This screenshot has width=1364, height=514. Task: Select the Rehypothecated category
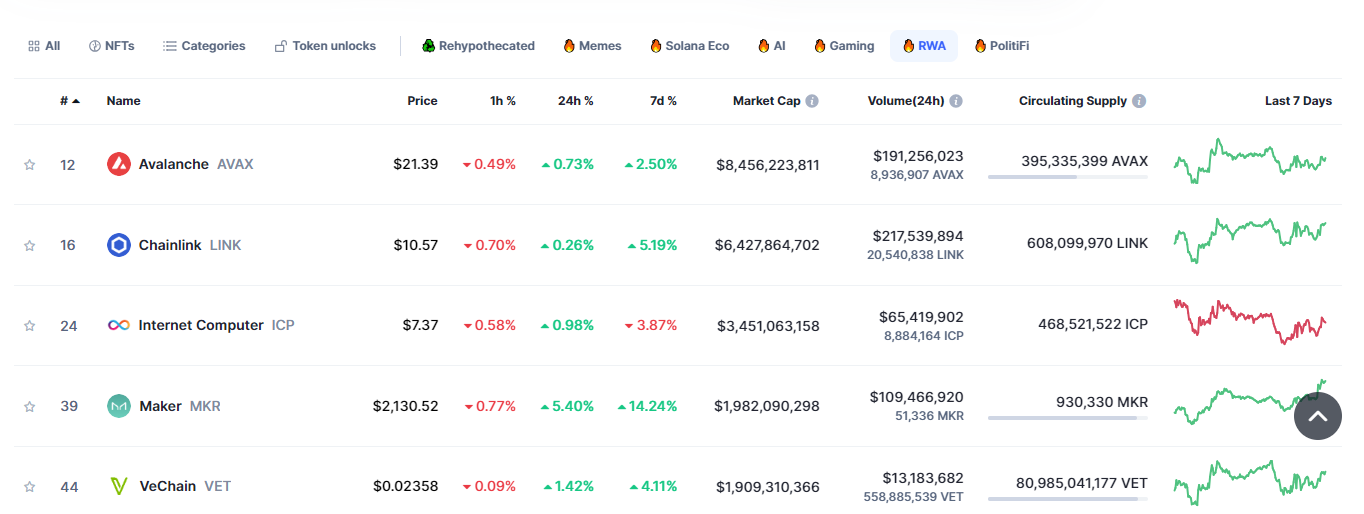(478, 46)
